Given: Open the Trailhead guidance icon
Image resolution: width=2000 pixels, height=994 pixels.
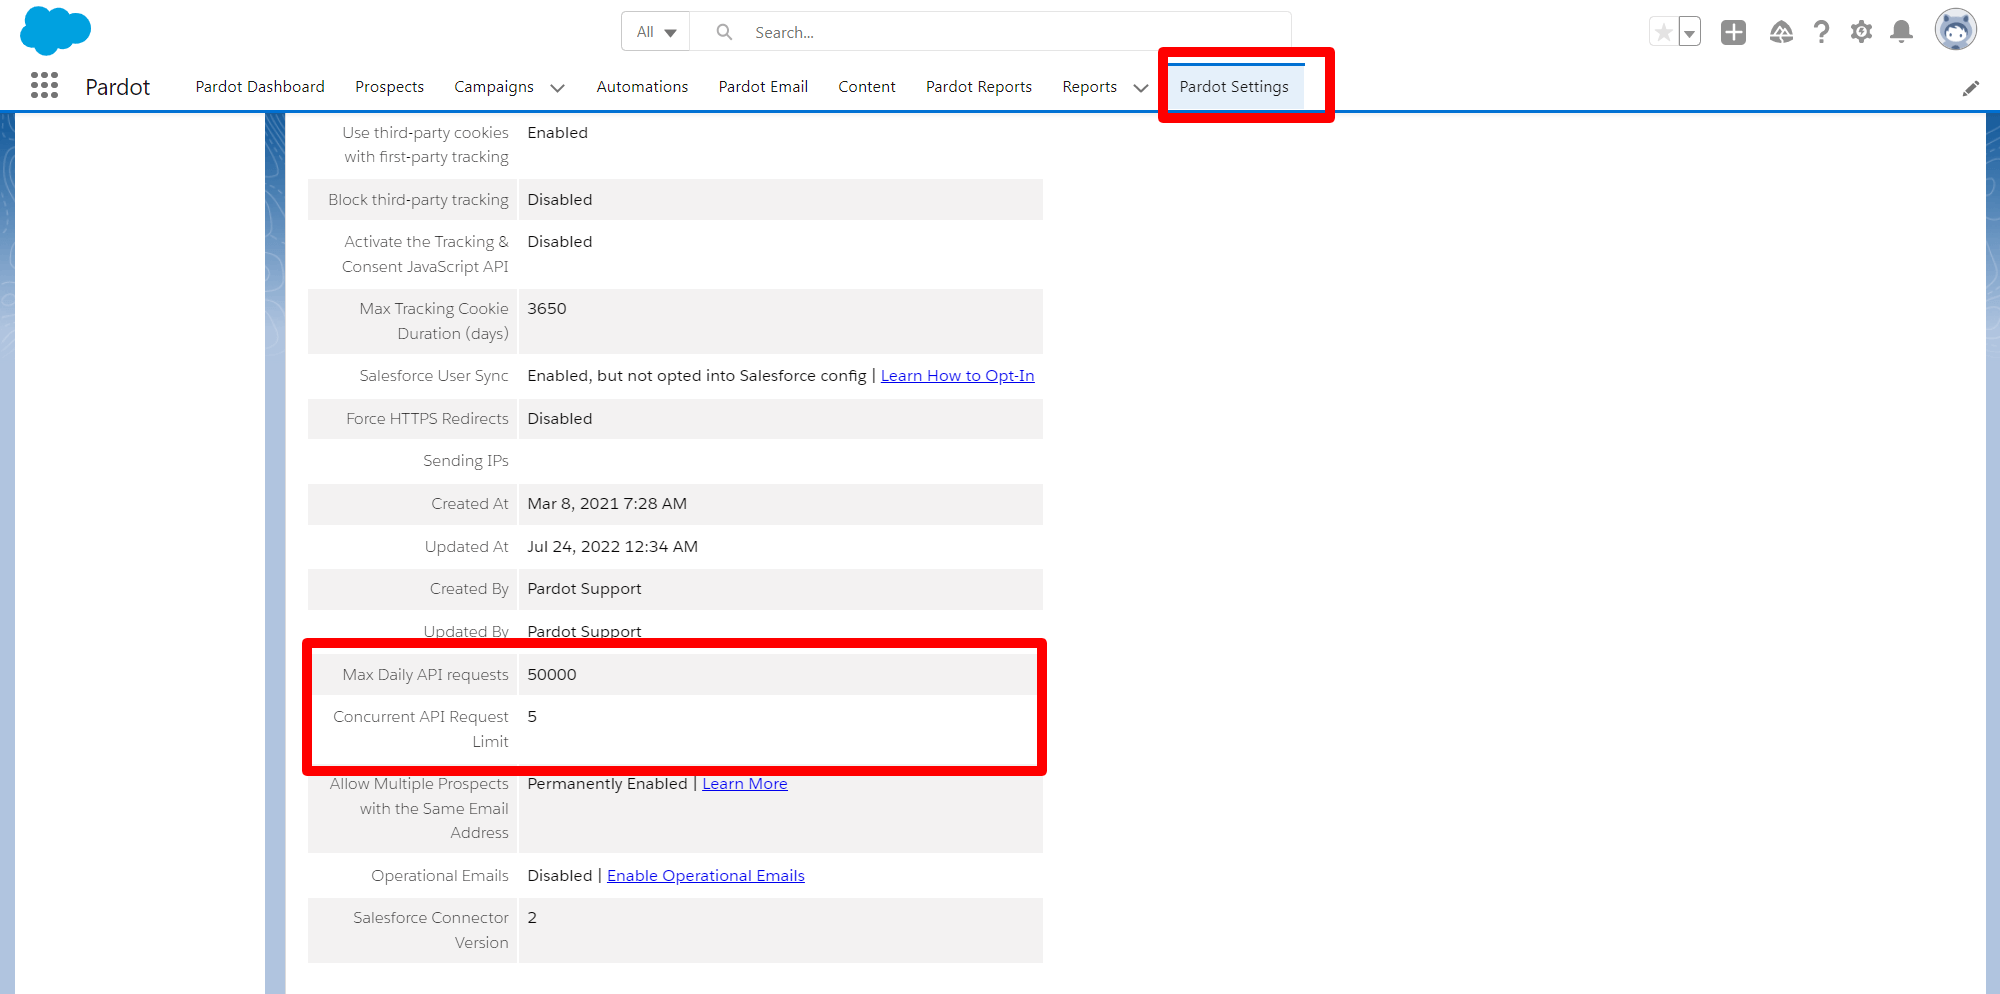Looking at the screenshot, I should point(1781,33).
